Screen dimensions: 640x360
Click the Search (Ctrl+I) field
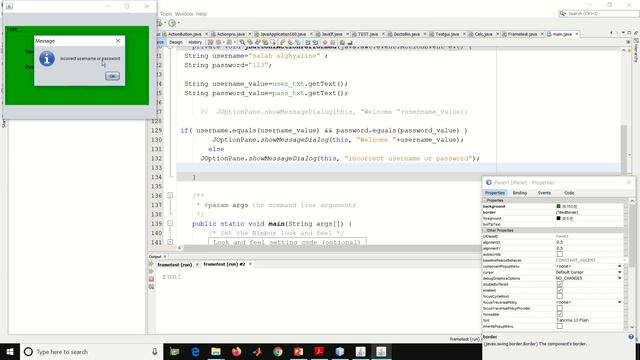[598, 13]
